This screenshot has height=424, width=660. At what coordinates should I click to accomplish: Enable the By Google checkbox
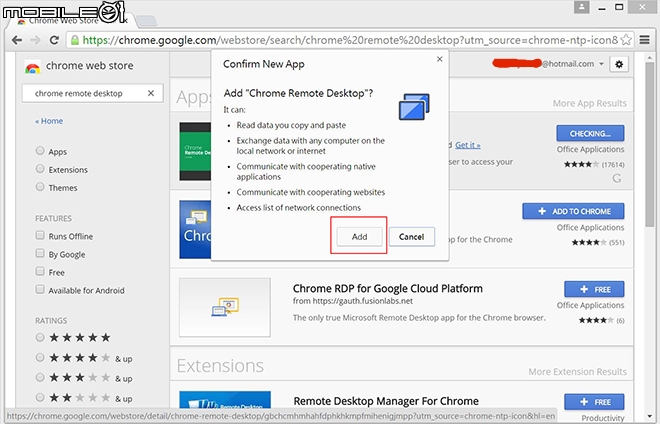coord(40,253)
